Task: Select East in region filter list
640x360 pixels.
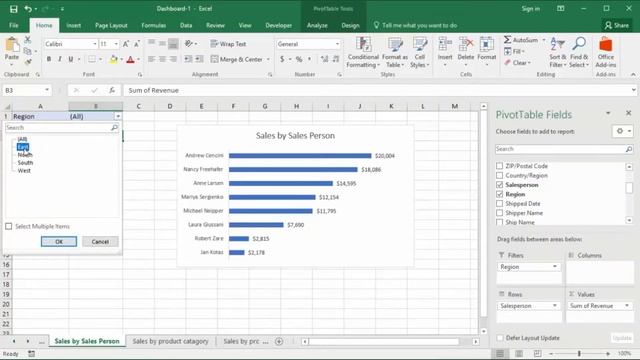Action: [x=23, y=147]
